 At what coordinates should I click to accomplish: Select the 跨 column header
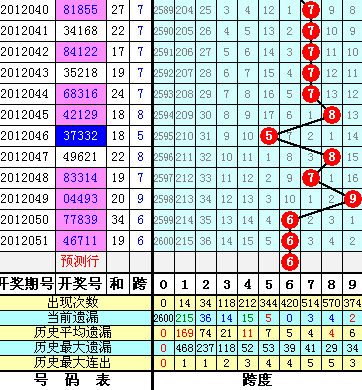pos(140,284)
